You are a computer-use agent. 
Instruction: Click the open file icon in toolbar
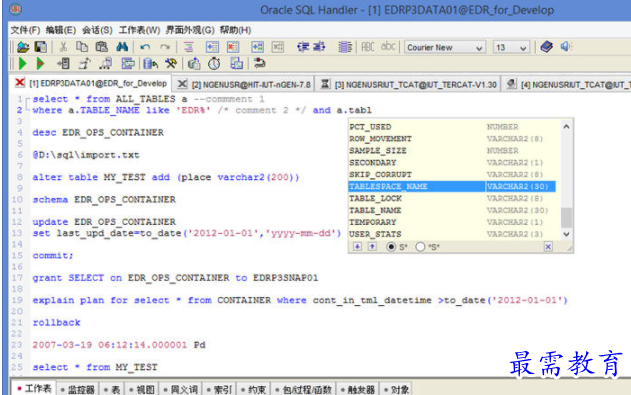coord(23,47)
